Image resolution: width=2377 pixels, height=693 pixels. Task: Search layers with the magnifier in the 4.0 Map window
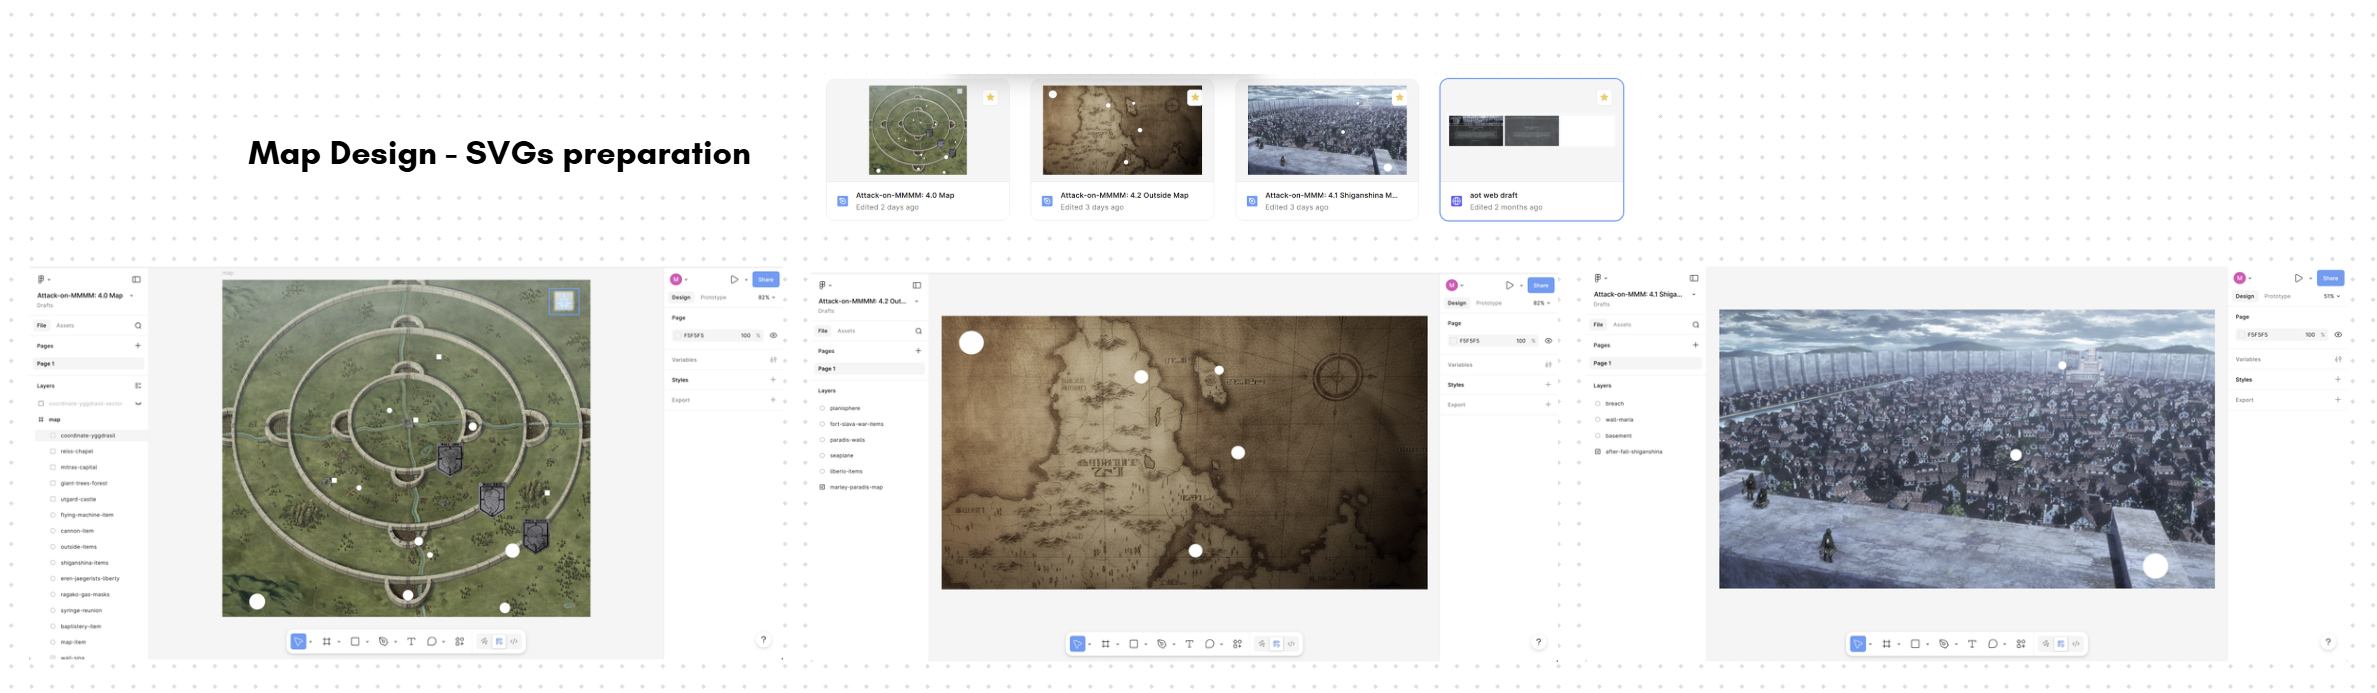tap(138, 326)
